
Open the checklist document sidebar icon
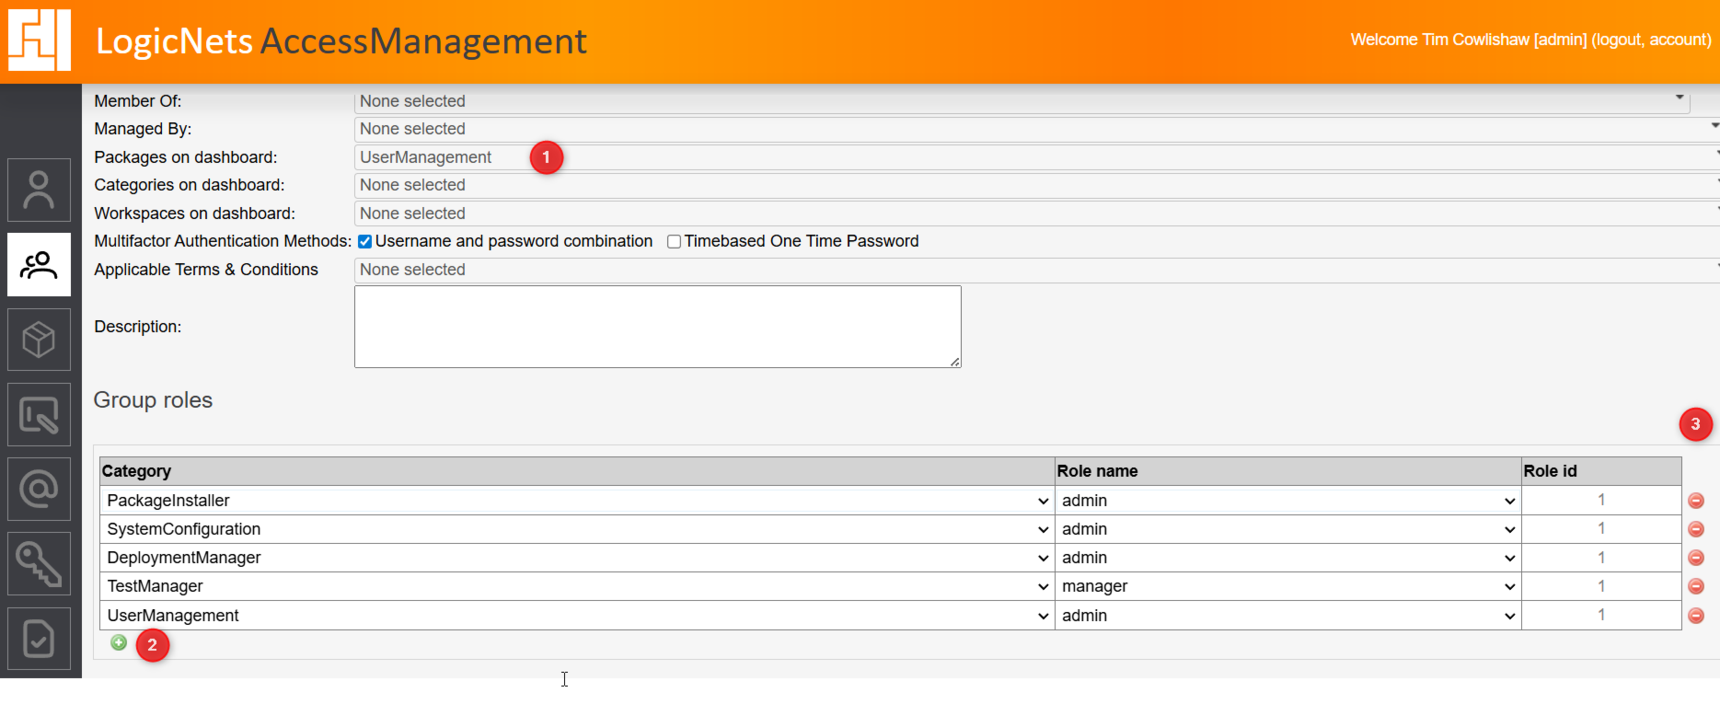coord(39,638)
